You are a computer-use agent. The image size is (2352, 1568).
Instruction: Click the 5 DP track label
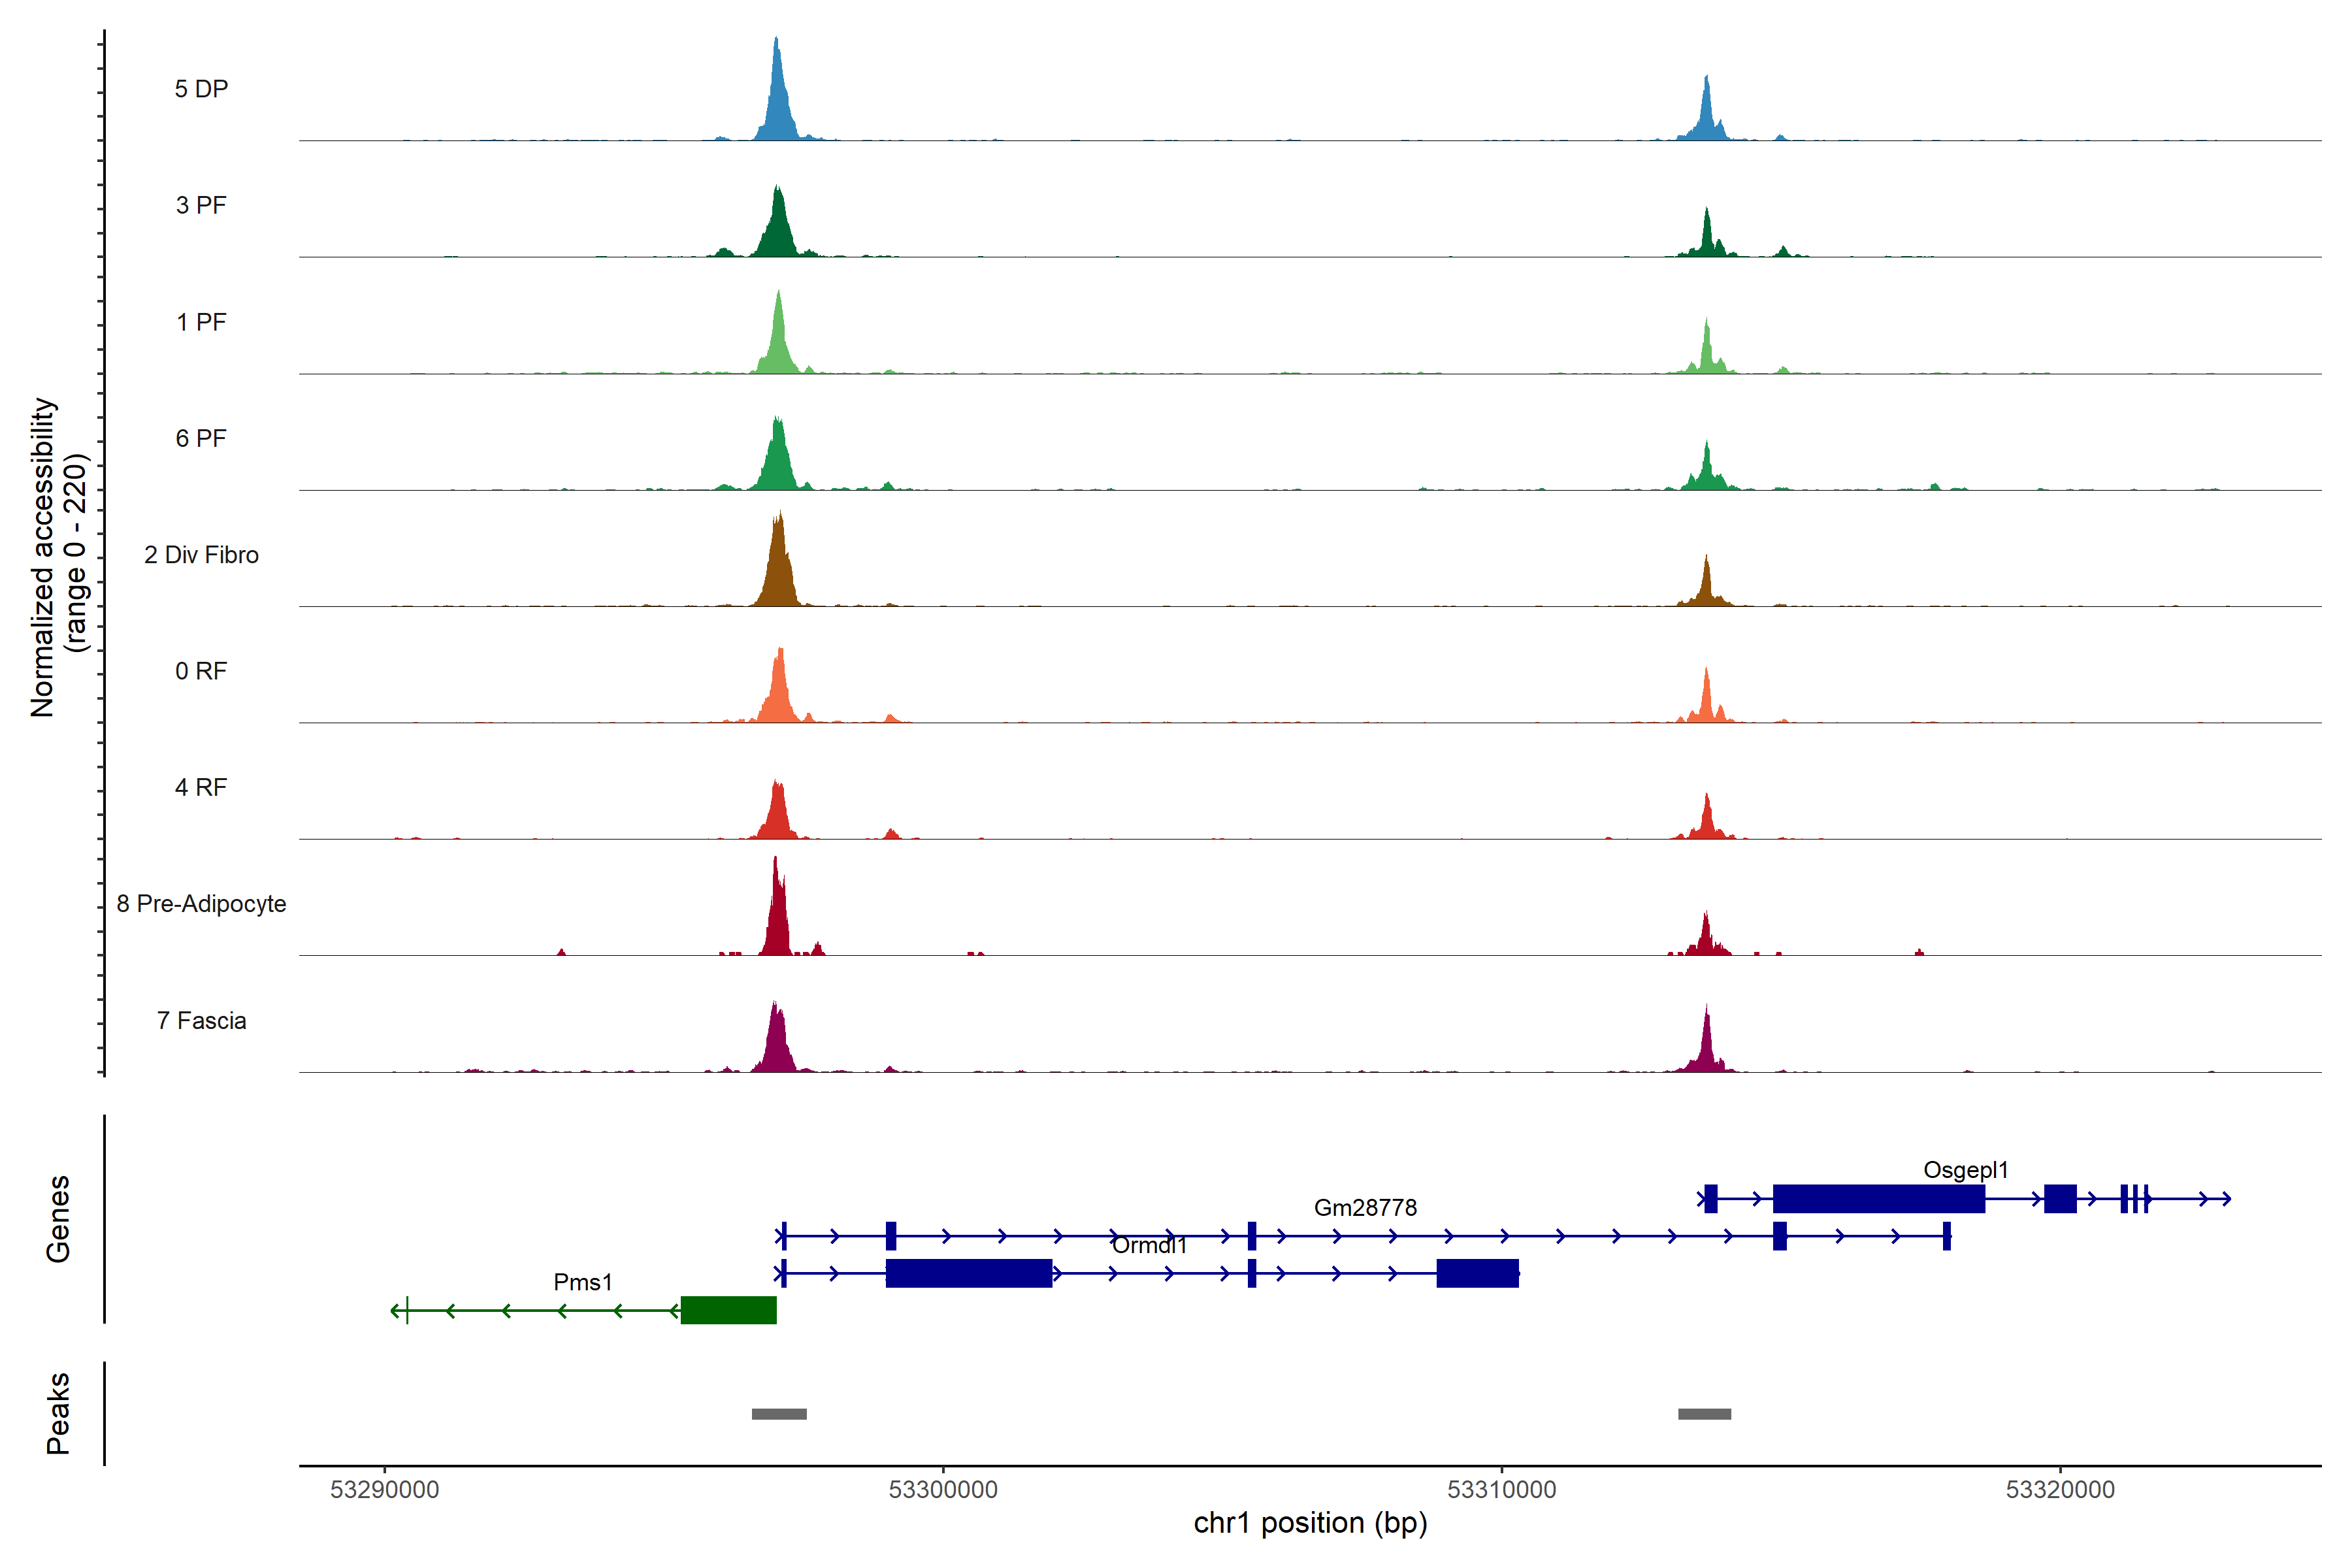[x=201, y=89]
